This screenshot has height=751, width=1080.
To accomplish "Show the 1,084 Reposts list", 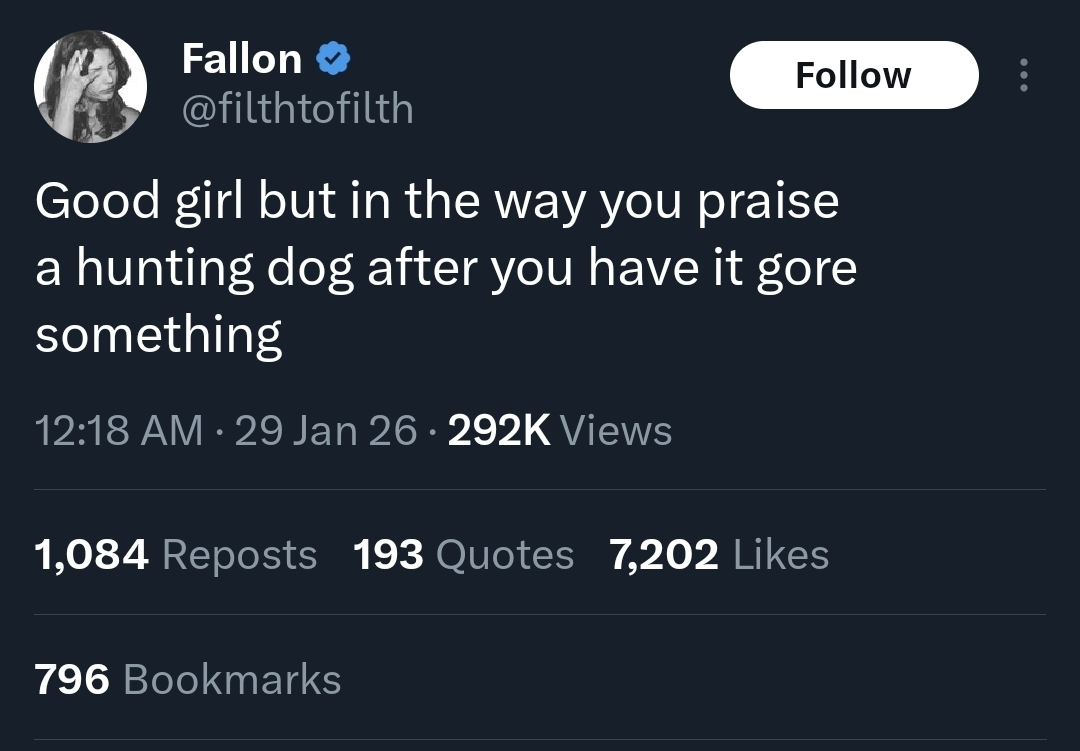I will tap(176, 554).
